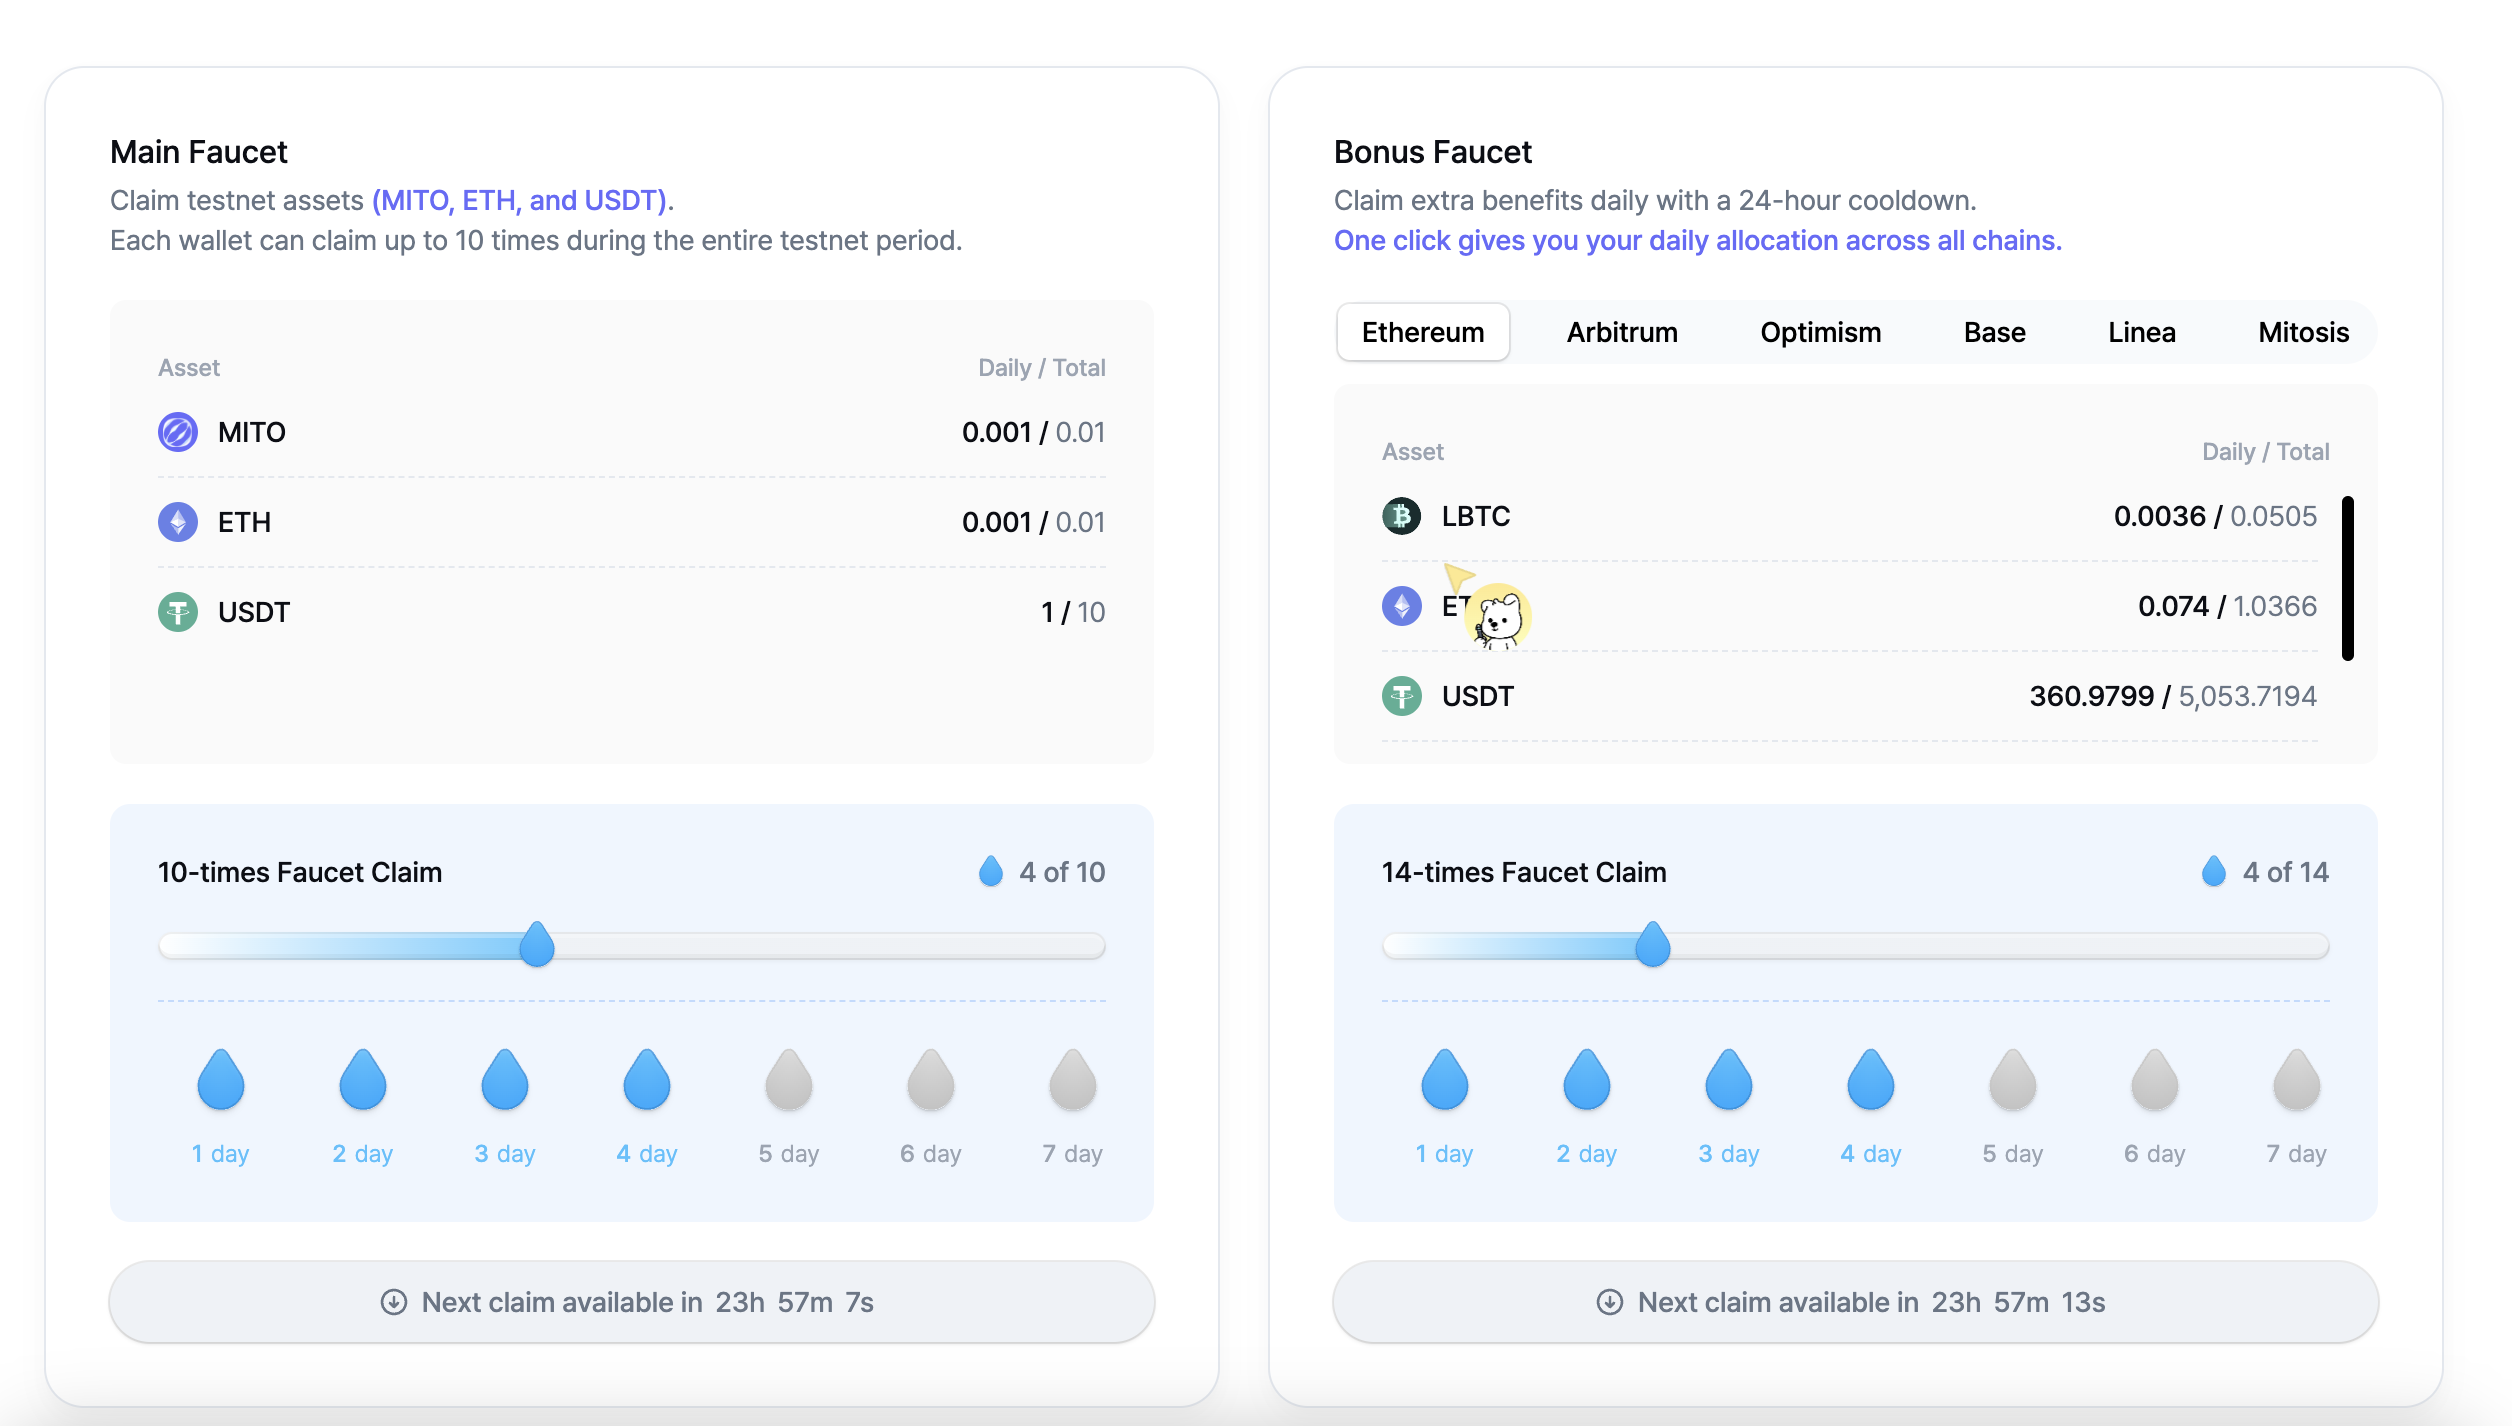Click Bonus Faucet 'Next claim available' button

click(x=1855, y=1301)
